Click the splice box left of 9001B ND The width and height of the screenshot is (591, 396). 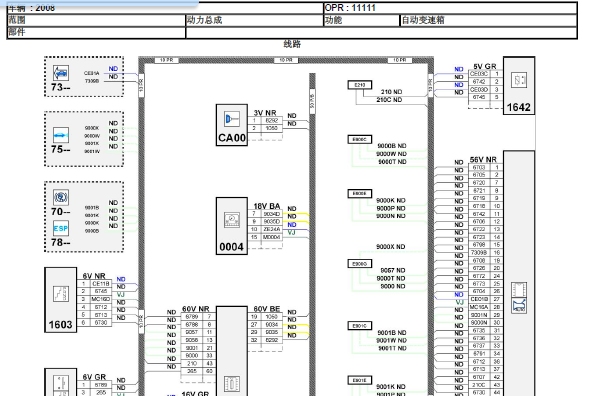(x=360, y=326)
